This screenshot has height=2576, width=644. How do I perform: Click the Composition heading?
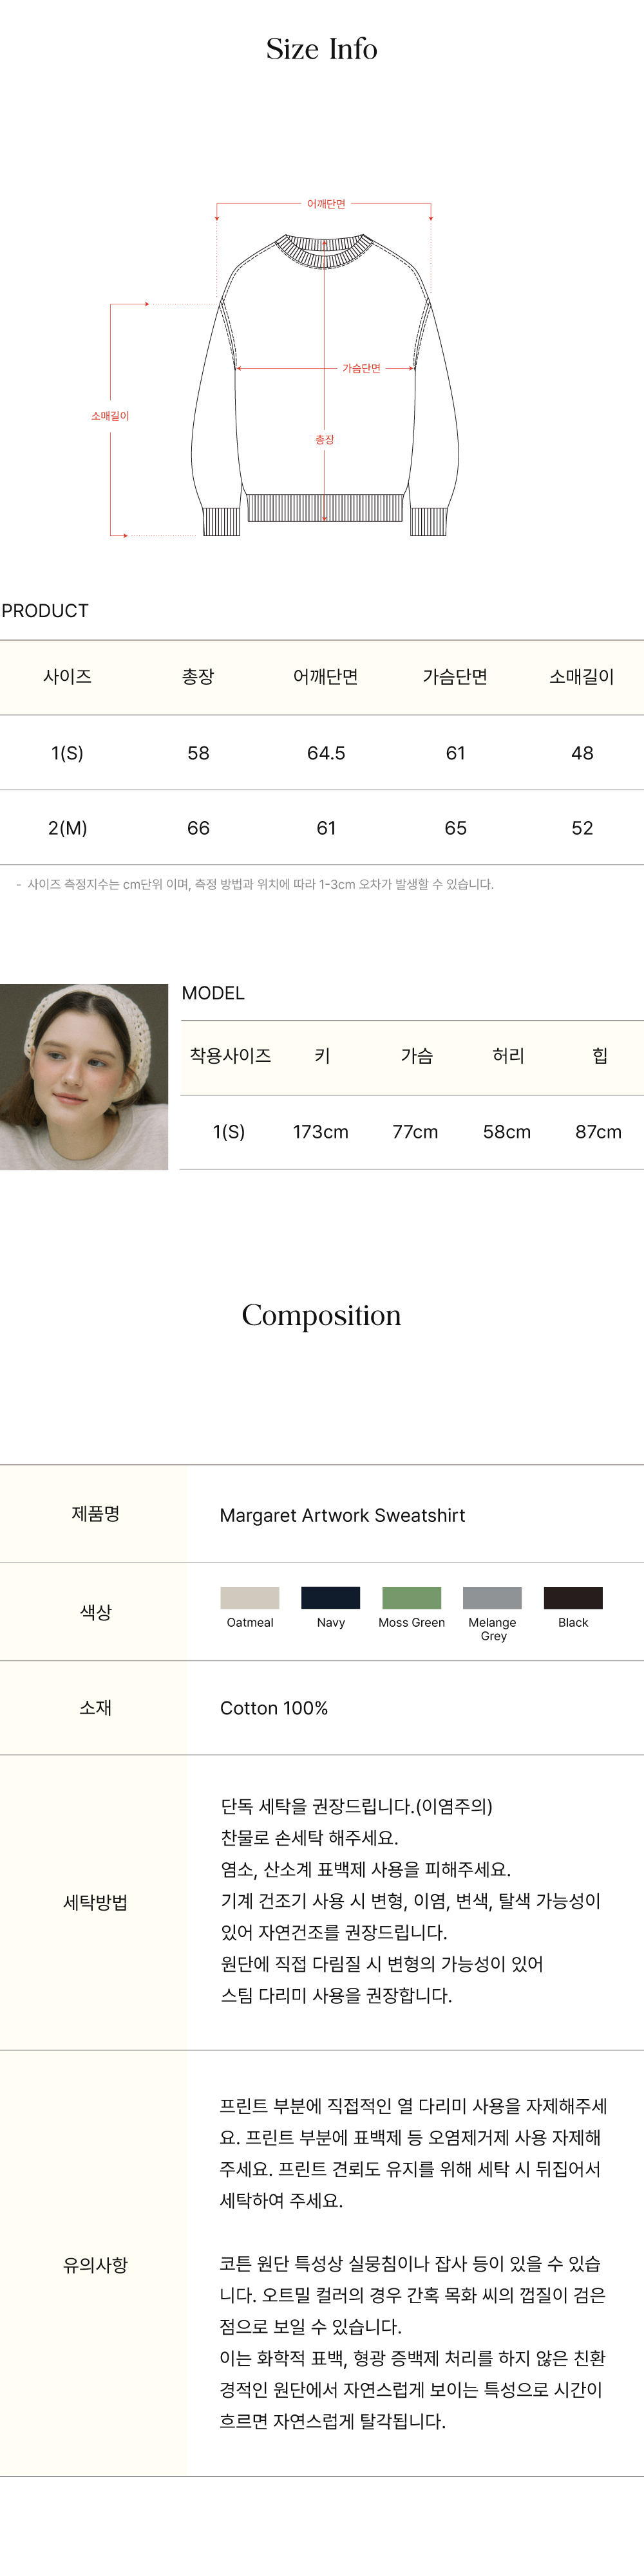[321, 1315]
